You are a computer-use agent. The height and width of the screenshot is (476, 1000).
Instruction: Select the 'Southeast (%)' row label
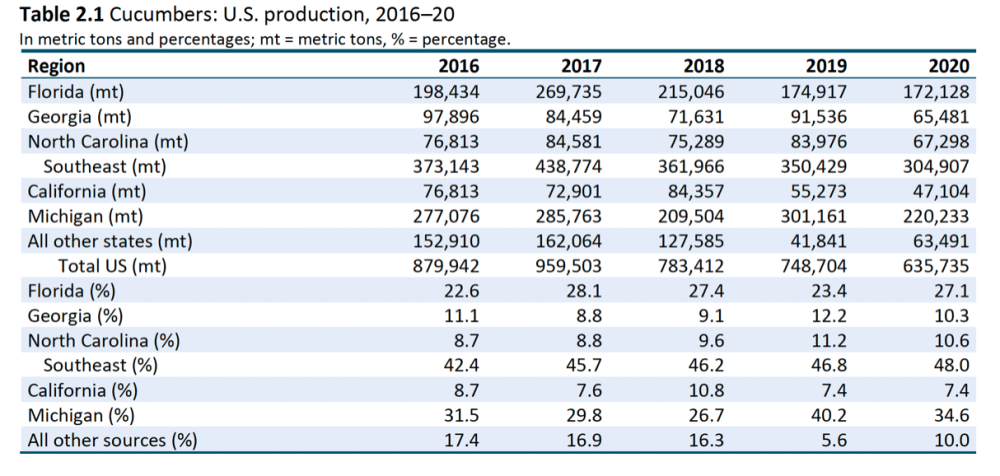pos(100,366)
